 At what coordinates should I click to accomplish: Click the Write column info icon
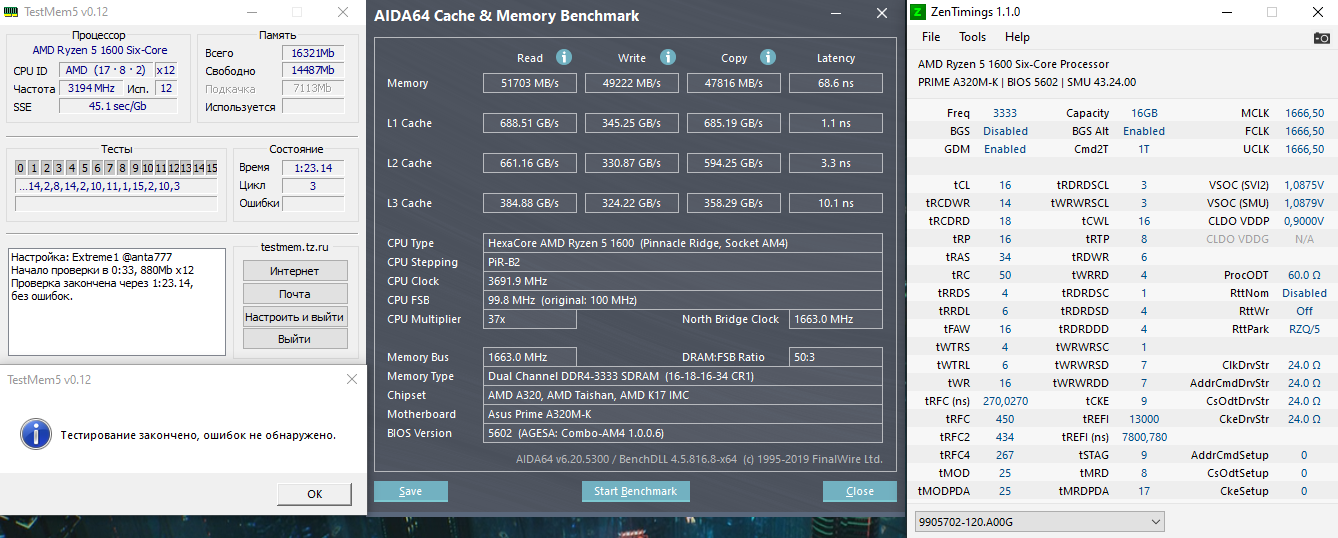(x=668, y=58)
